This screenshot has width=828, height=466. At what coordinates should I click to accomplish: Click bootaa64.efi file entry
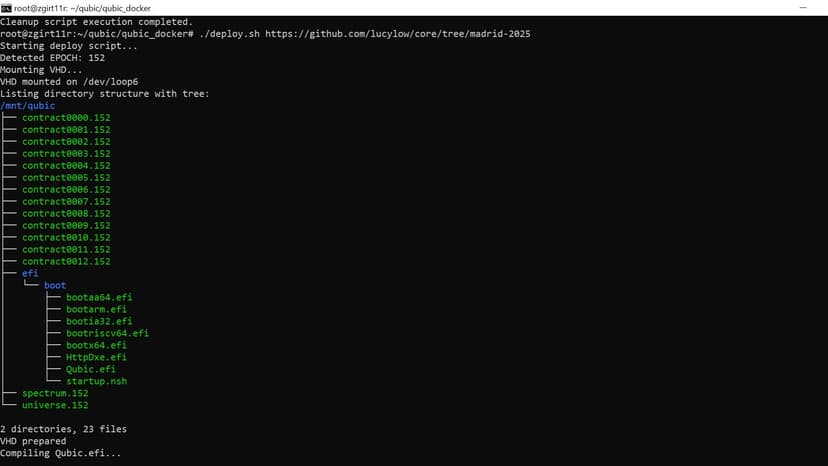tap(99, 297)
